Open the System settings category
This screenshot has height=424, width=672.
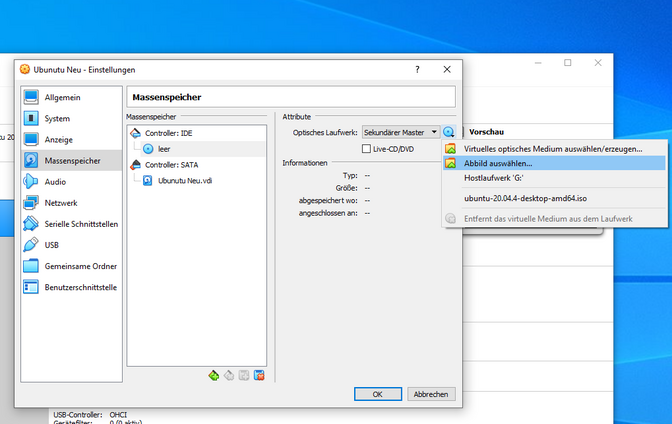(x=58, y=118)
